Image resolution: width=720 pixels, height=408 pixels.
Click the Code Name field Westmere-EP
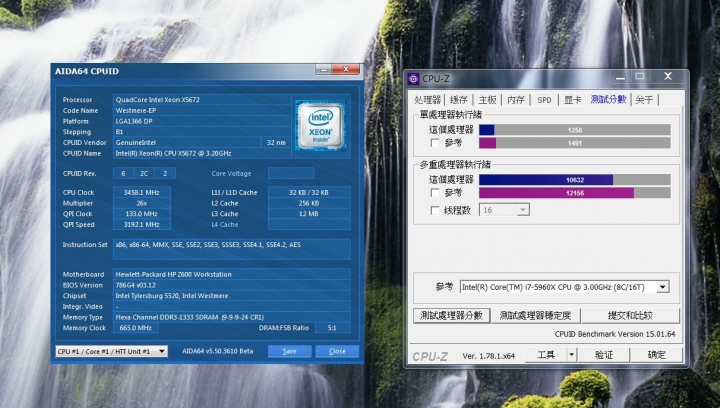202,111
